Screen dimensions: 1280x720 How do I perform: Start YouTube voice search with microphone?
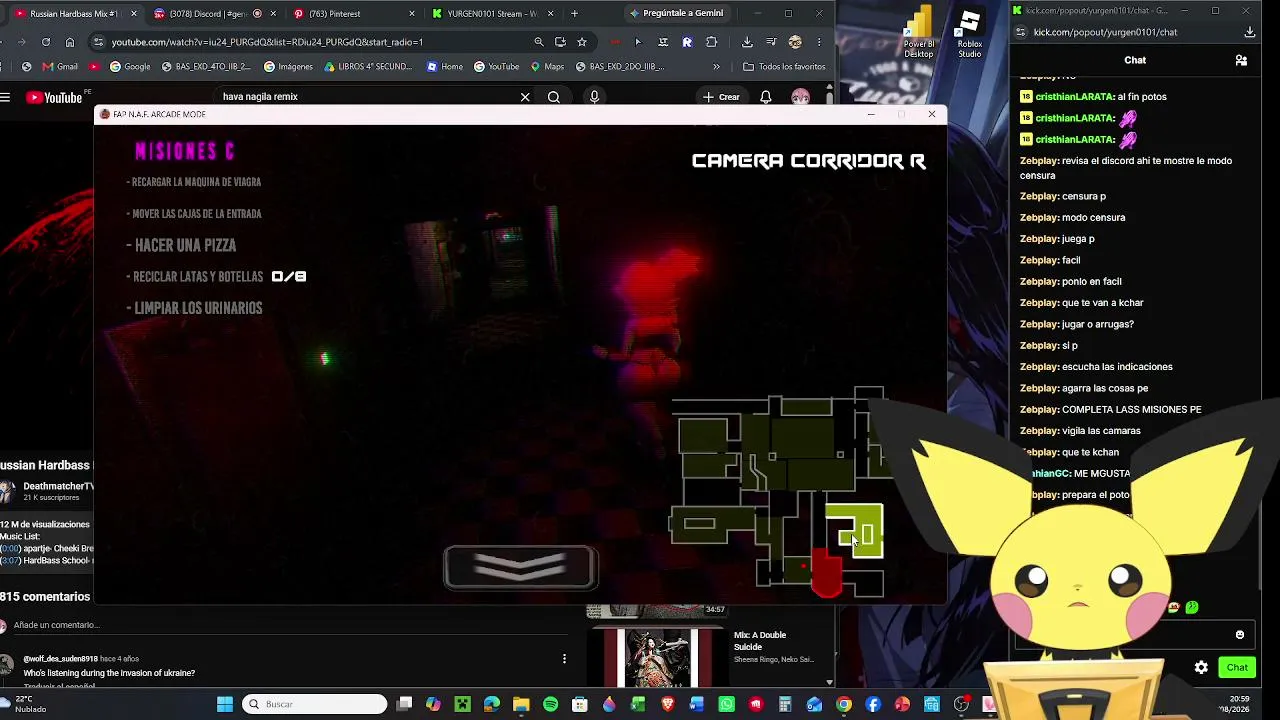click(594, 97)
